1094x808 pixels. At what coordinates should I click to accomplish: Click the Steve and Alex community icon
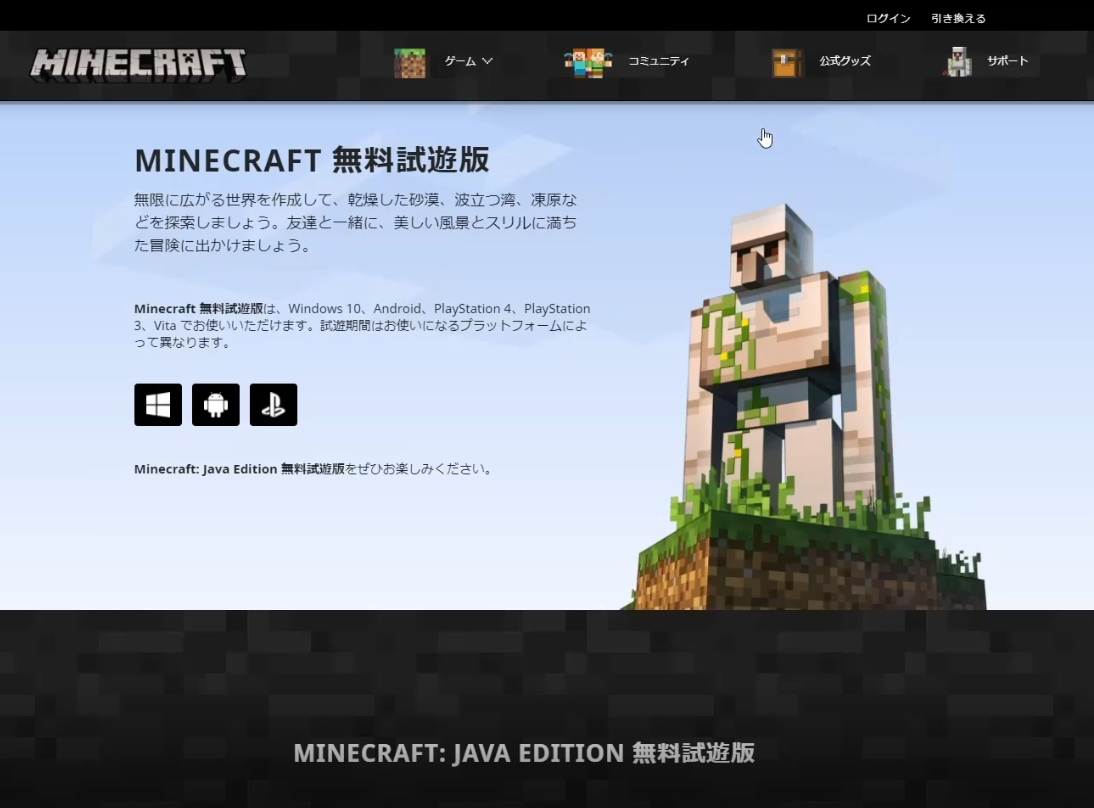tap(588, 63)
